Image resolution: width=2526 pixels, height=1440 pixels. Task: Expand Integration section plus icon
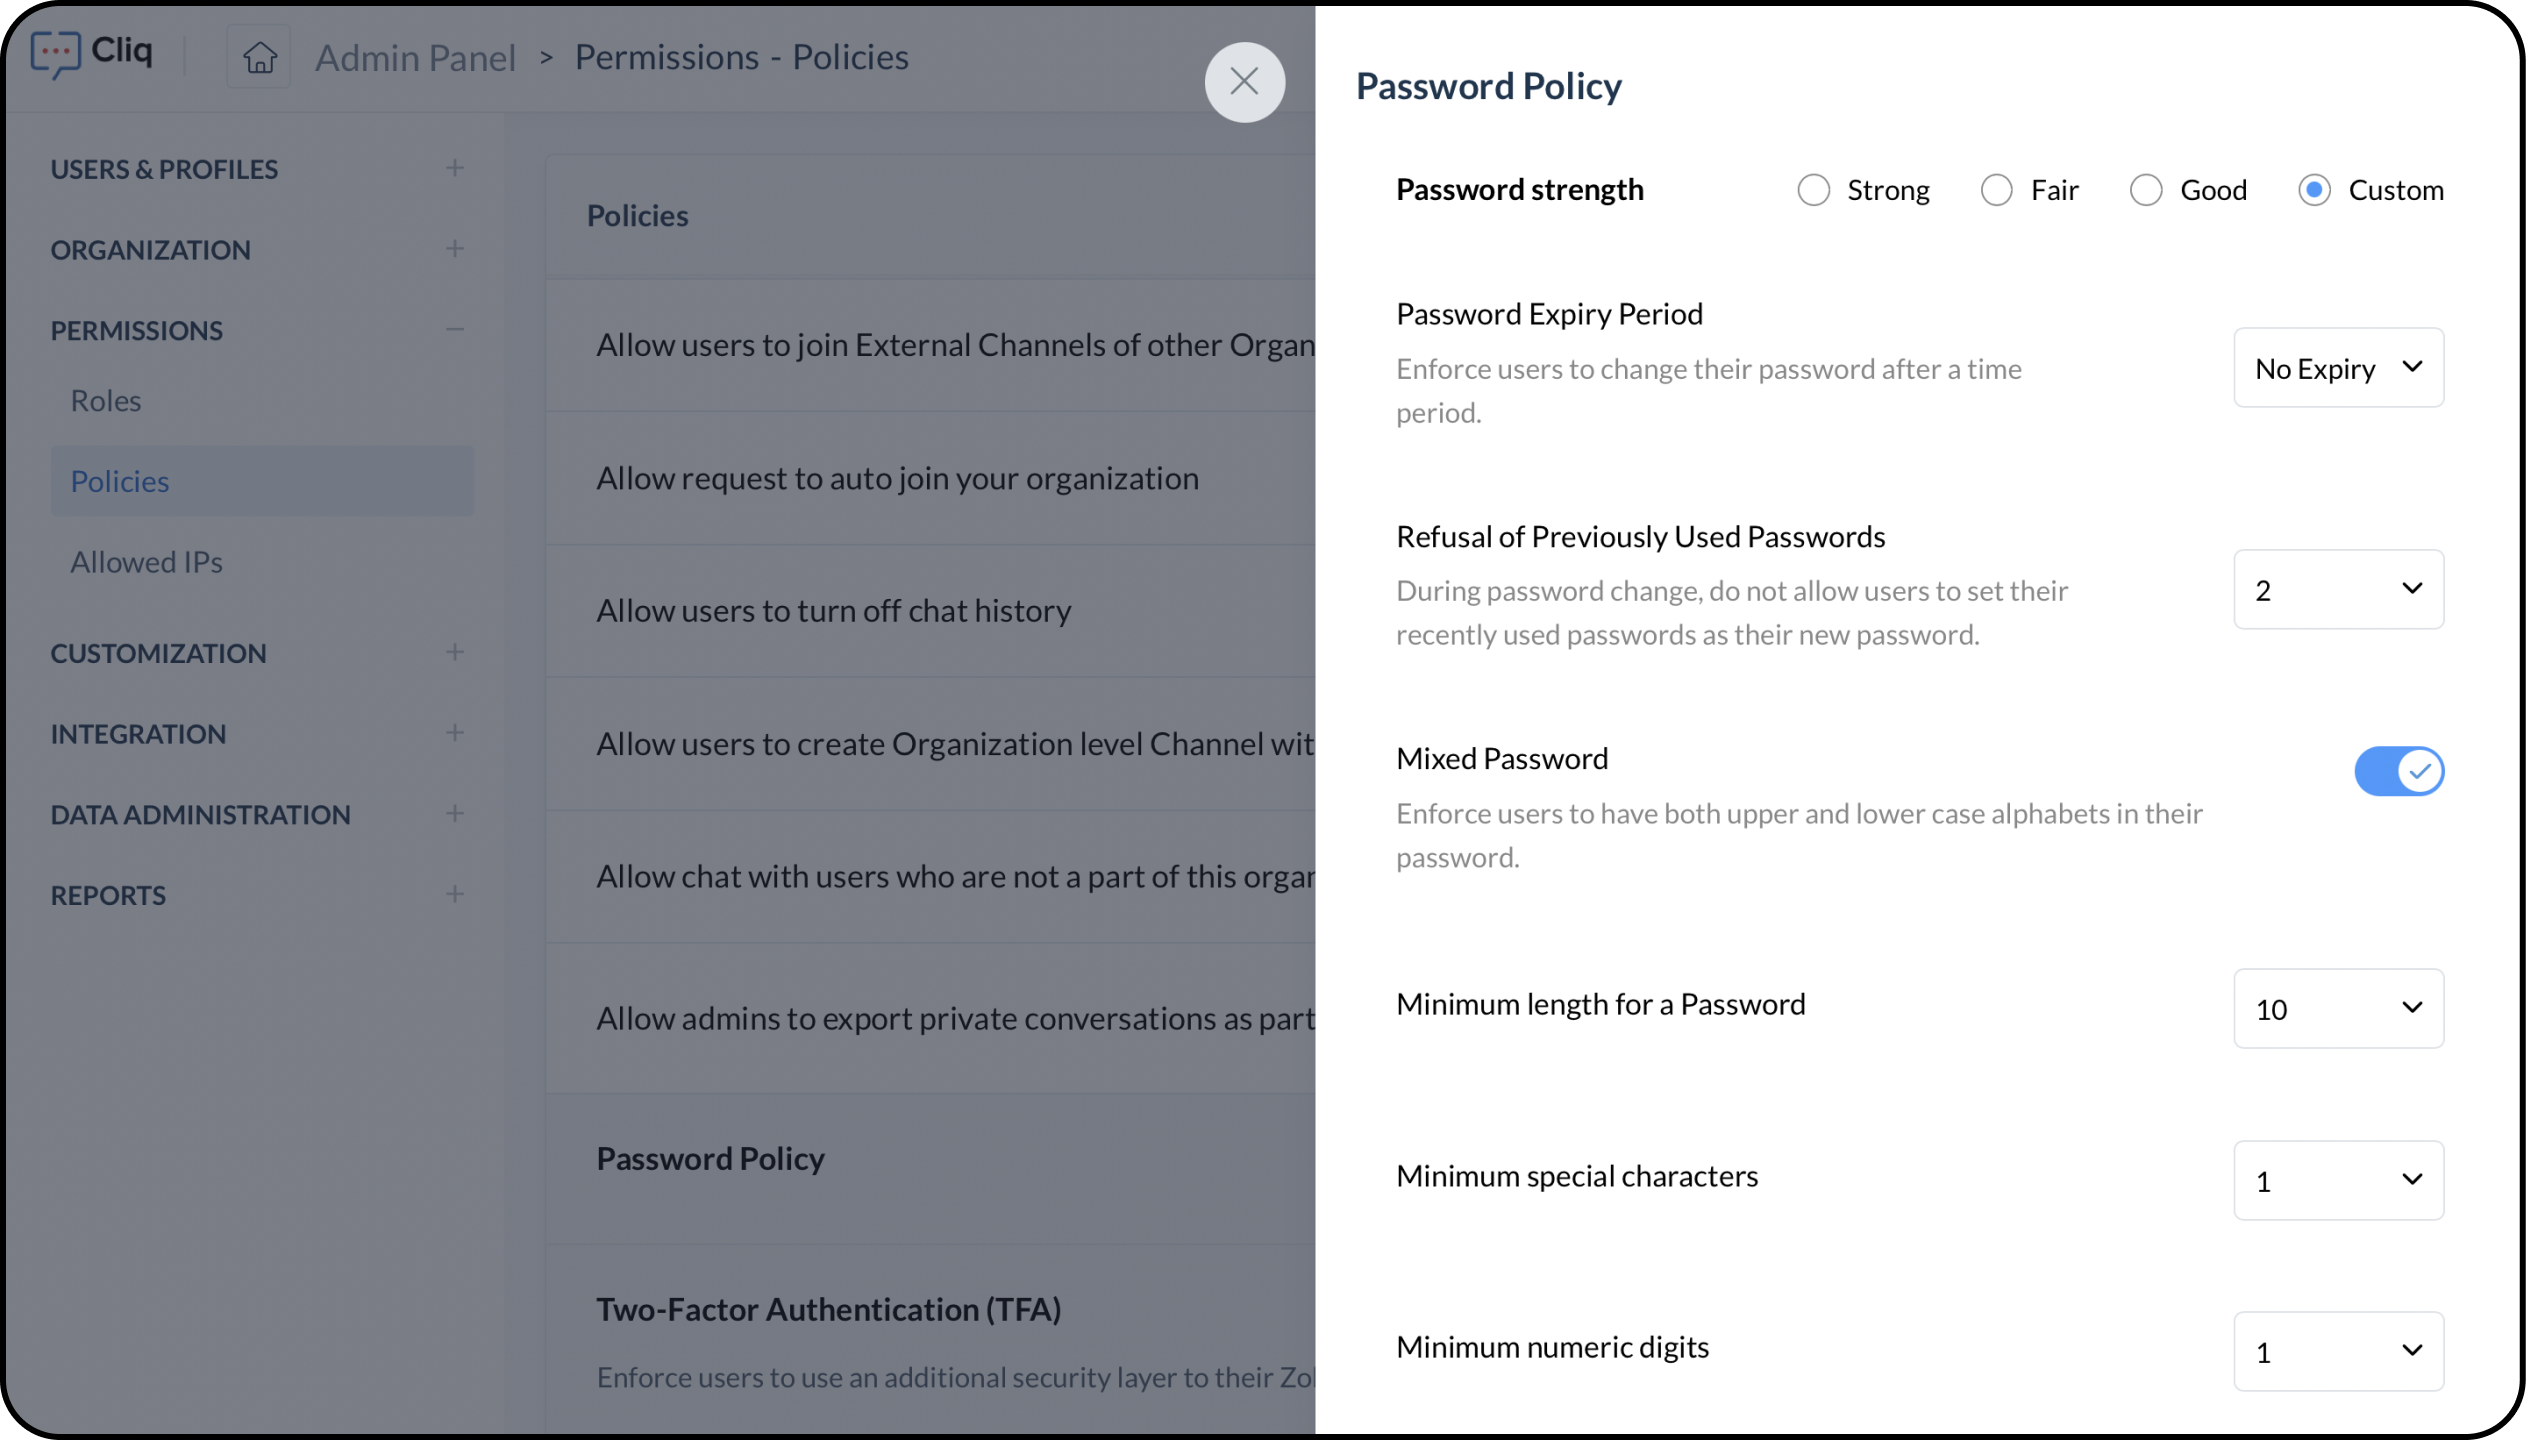[455, 733]
